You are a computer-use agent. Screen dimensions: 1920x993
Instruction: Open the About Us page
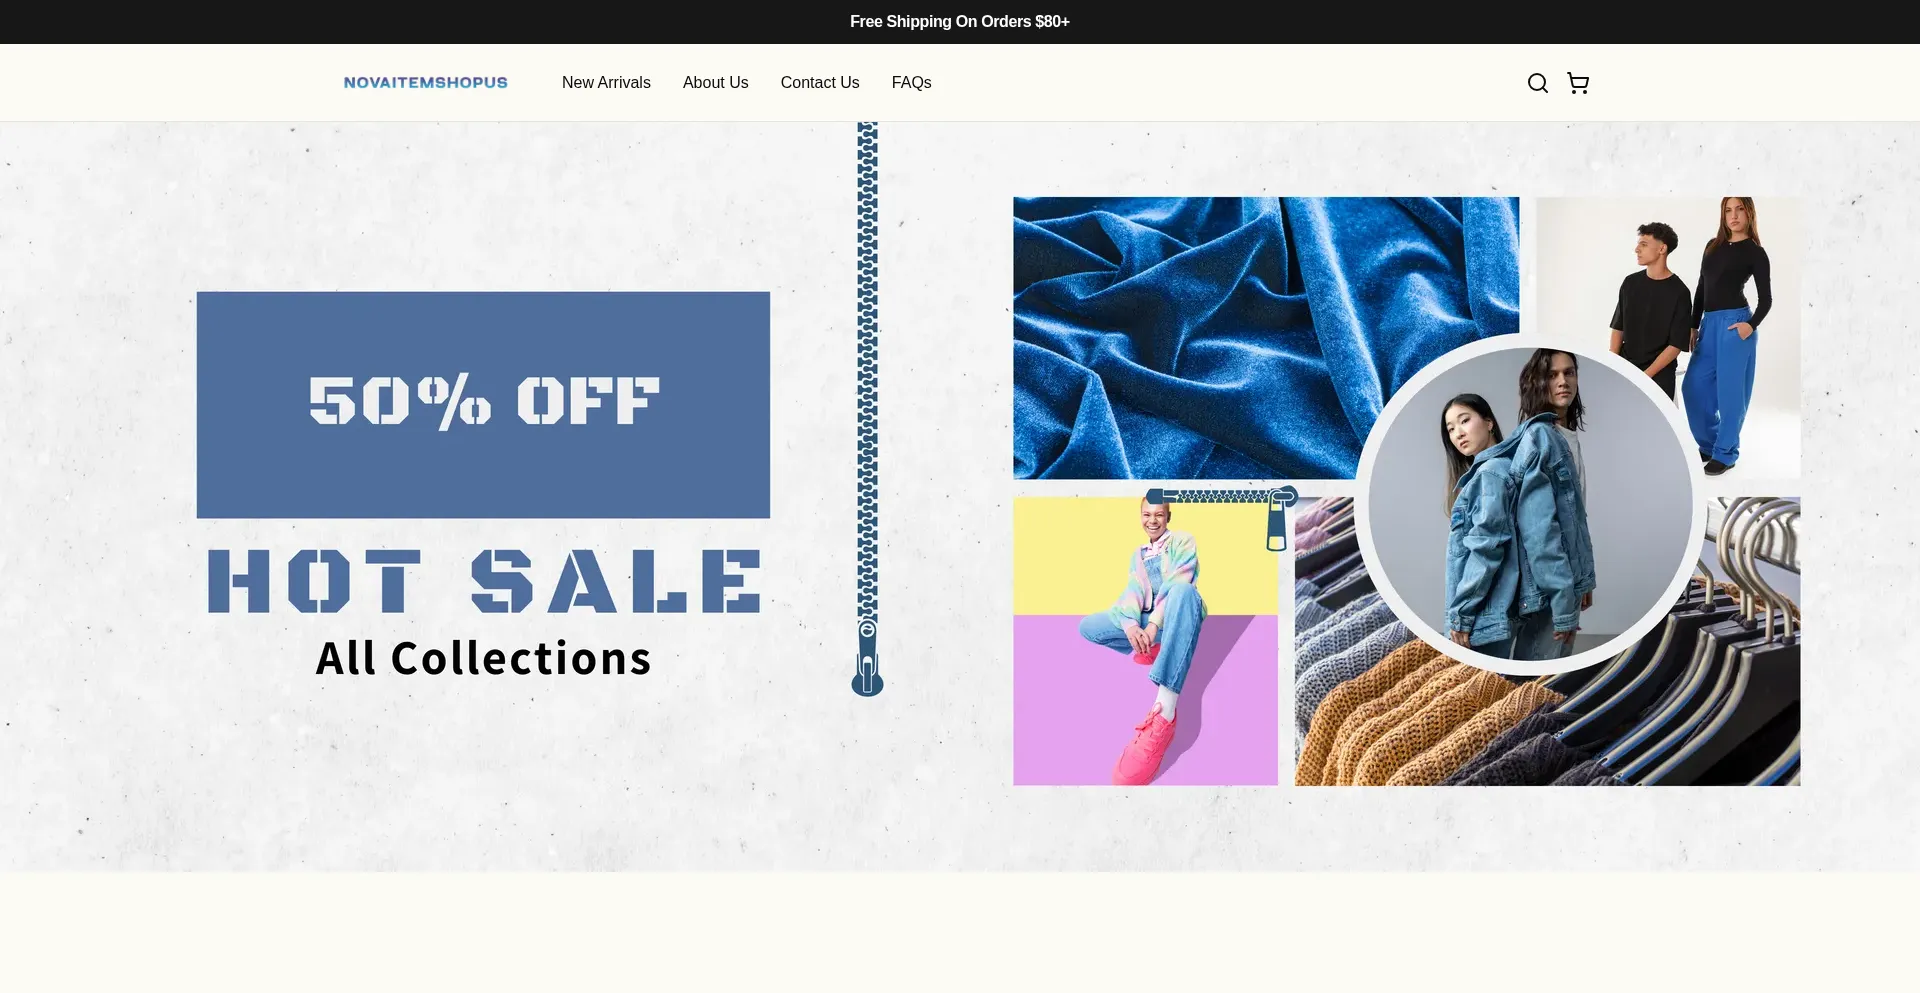click(715, 83)
